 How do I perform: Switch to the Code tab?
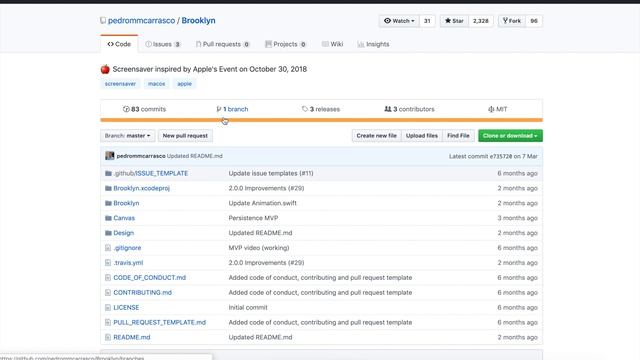pyautogui.click(x=119, y=44)
